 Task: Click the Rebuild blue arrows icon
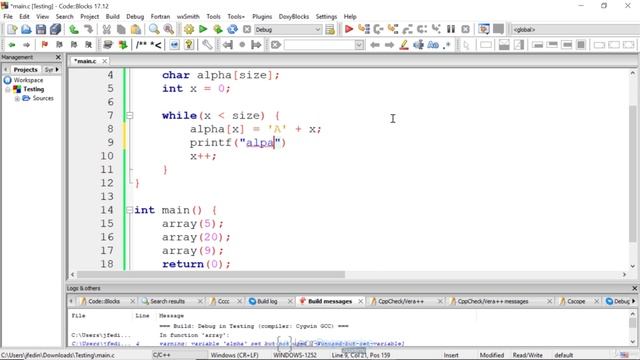(232, 29)
